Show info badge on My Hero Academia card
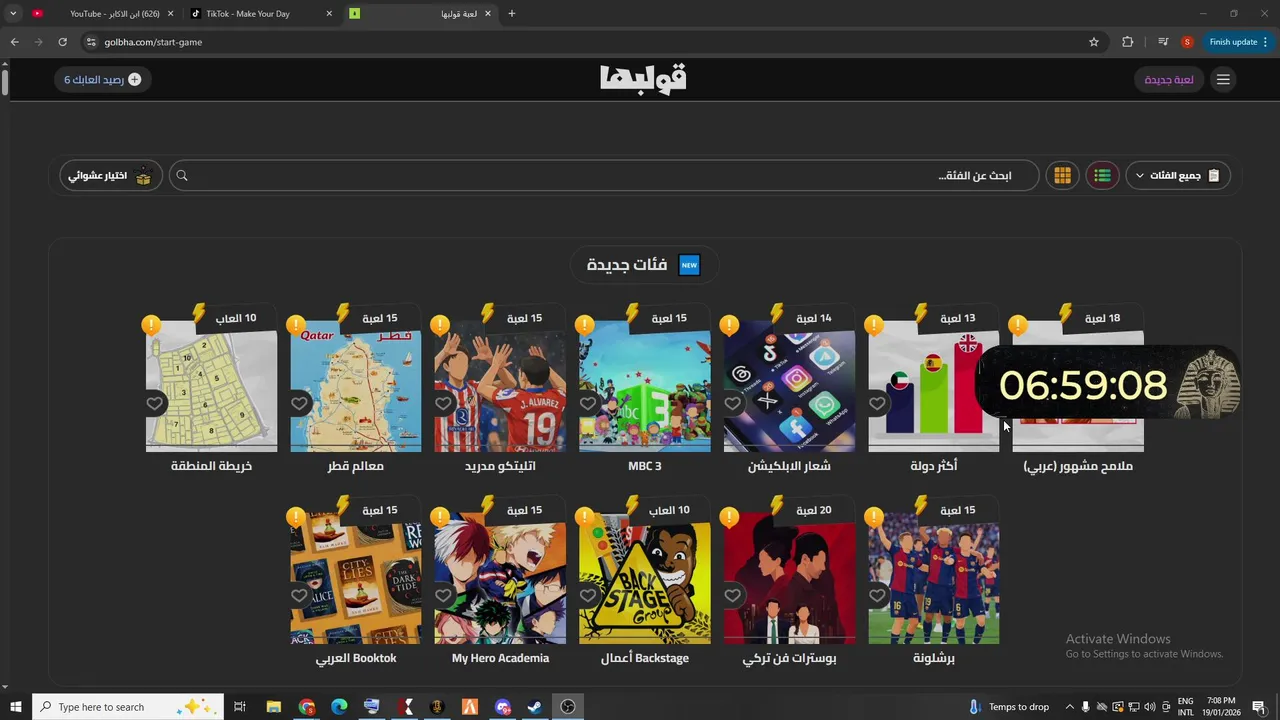Image resolution: width=1280 pixels, height=720 pixels. pos(440,517)
